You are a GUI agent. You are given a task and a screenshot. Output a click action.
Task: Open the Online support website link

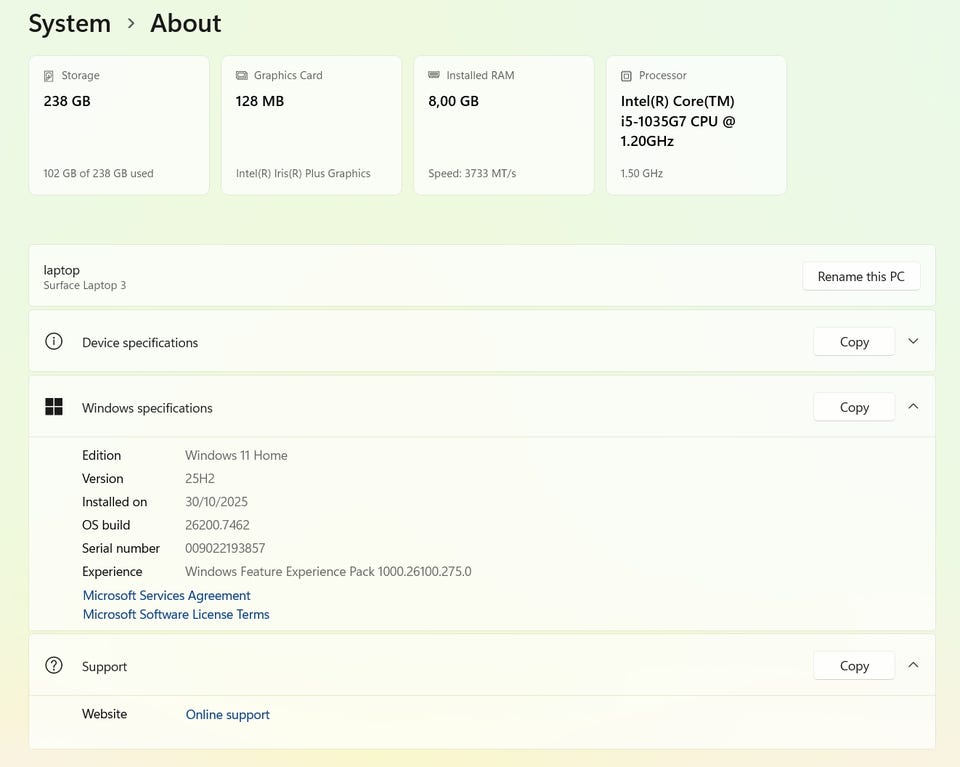click(x=227, y=714)
